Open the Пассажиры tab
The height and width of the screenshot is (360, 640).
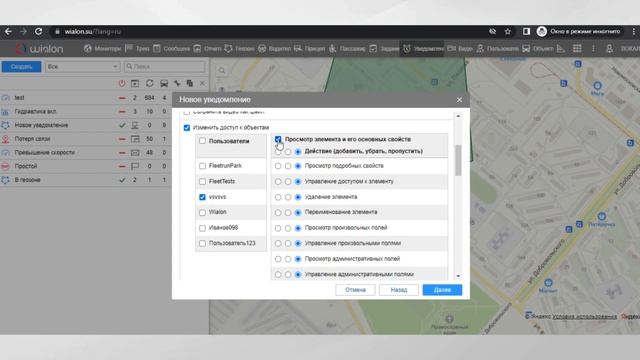(x=347, y=49)
